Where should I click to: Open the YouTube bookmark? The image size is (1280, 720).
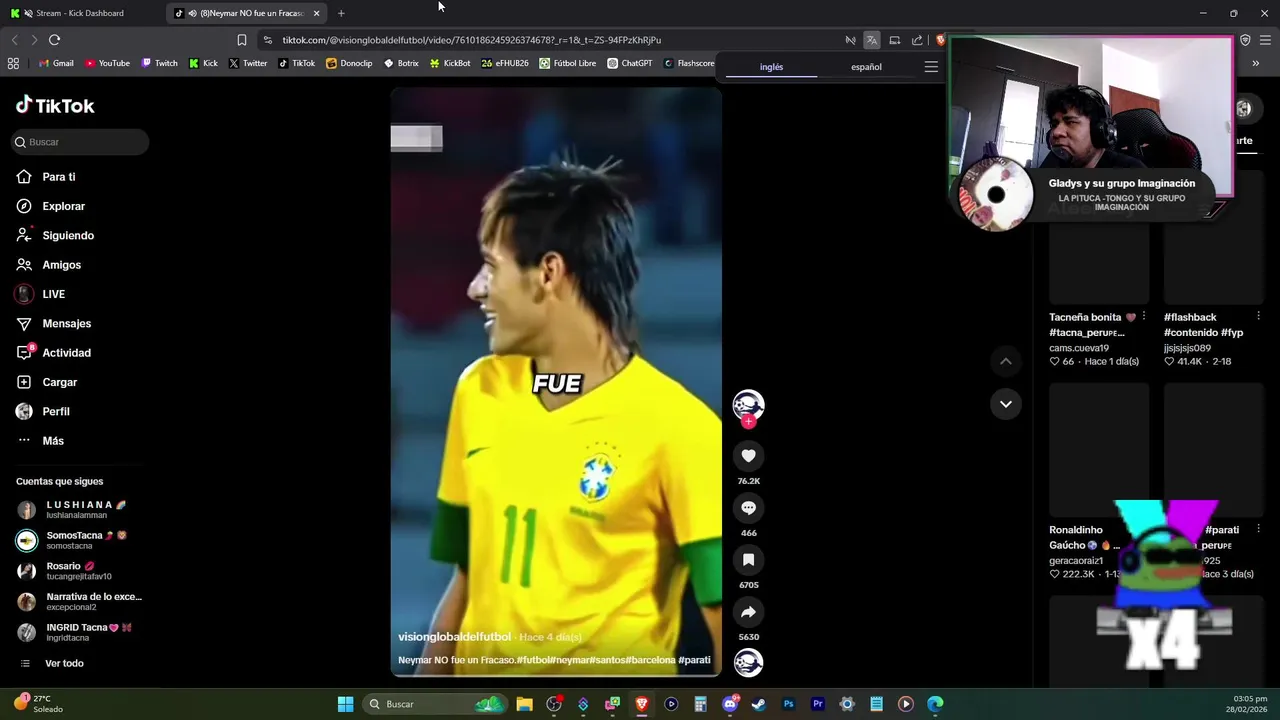pos(107,63)
